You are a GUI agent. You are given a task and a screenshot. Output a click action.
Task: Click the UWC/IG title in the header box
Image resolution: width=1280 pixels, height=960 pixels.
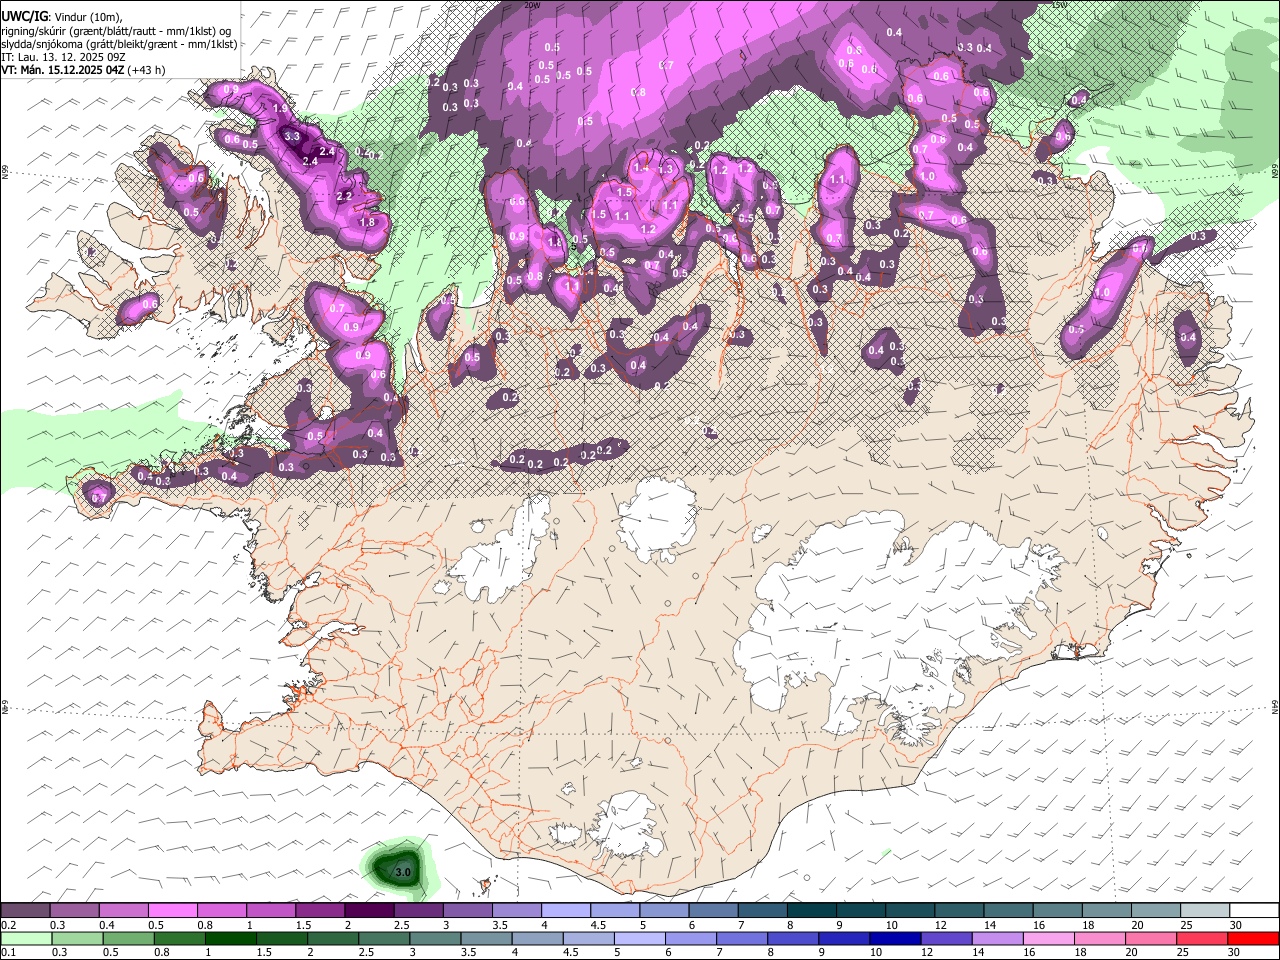pos(24,17)
